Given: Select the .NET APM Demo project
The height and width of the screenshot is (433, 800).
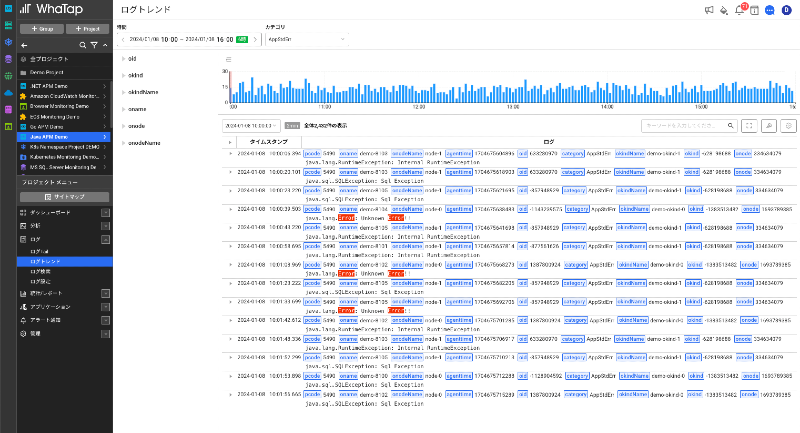Looking at the screenshot, I should pyautogui.click(x=64, y=86).
